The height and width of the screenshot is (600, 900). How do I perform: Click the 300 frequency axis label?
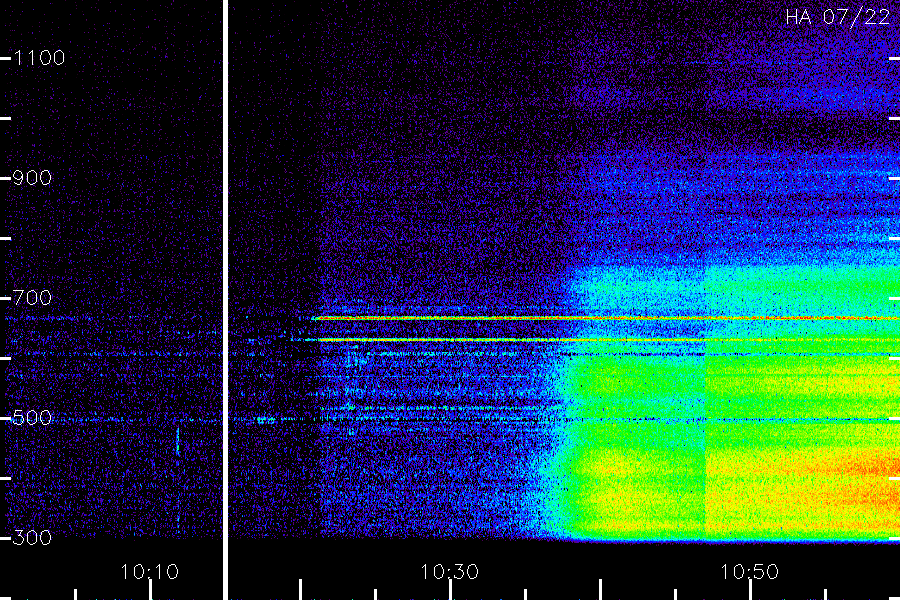pyautogui.click(x=32, y=538)
